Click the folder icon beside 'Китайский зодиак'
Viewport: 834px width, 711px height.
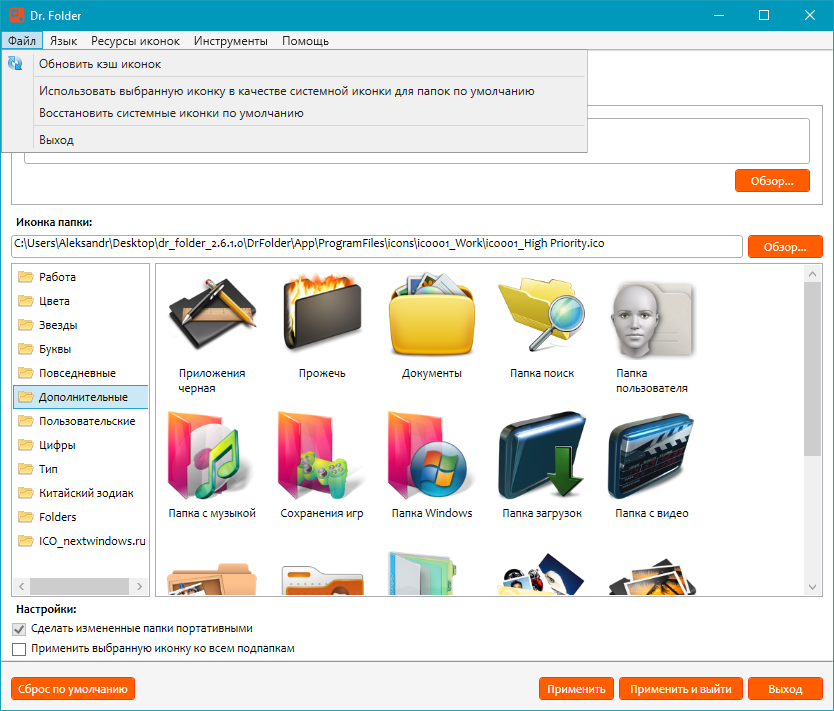pos(25,493)
